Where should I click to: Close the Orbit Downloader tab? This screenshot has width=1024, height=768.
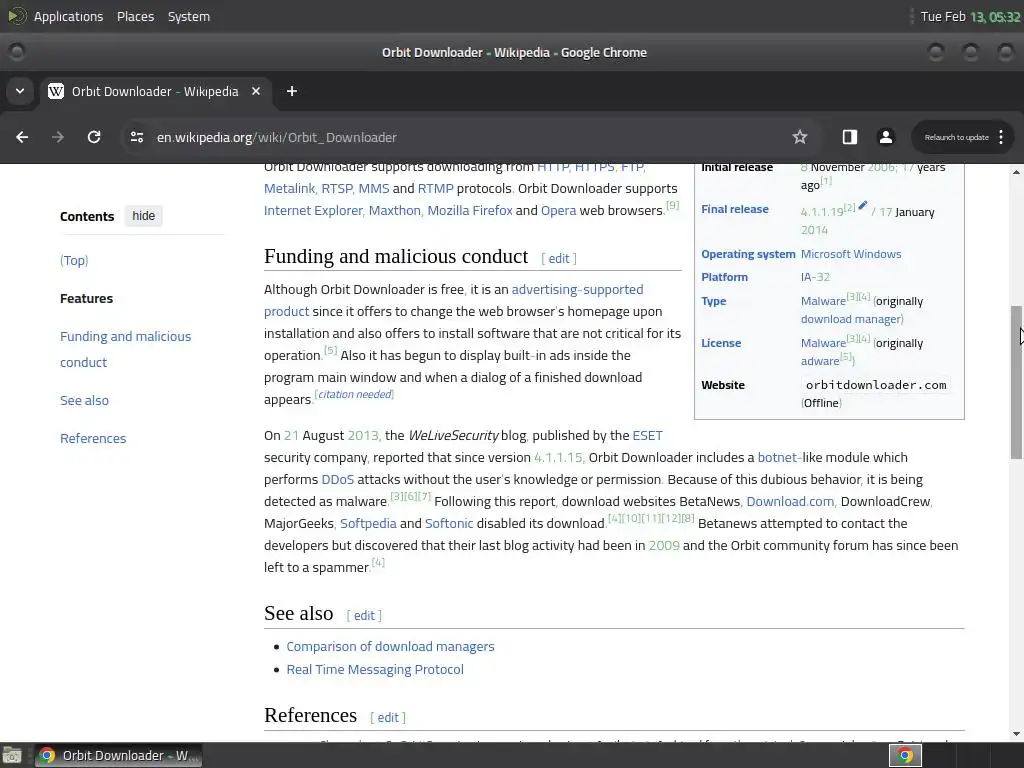point(256,91)
